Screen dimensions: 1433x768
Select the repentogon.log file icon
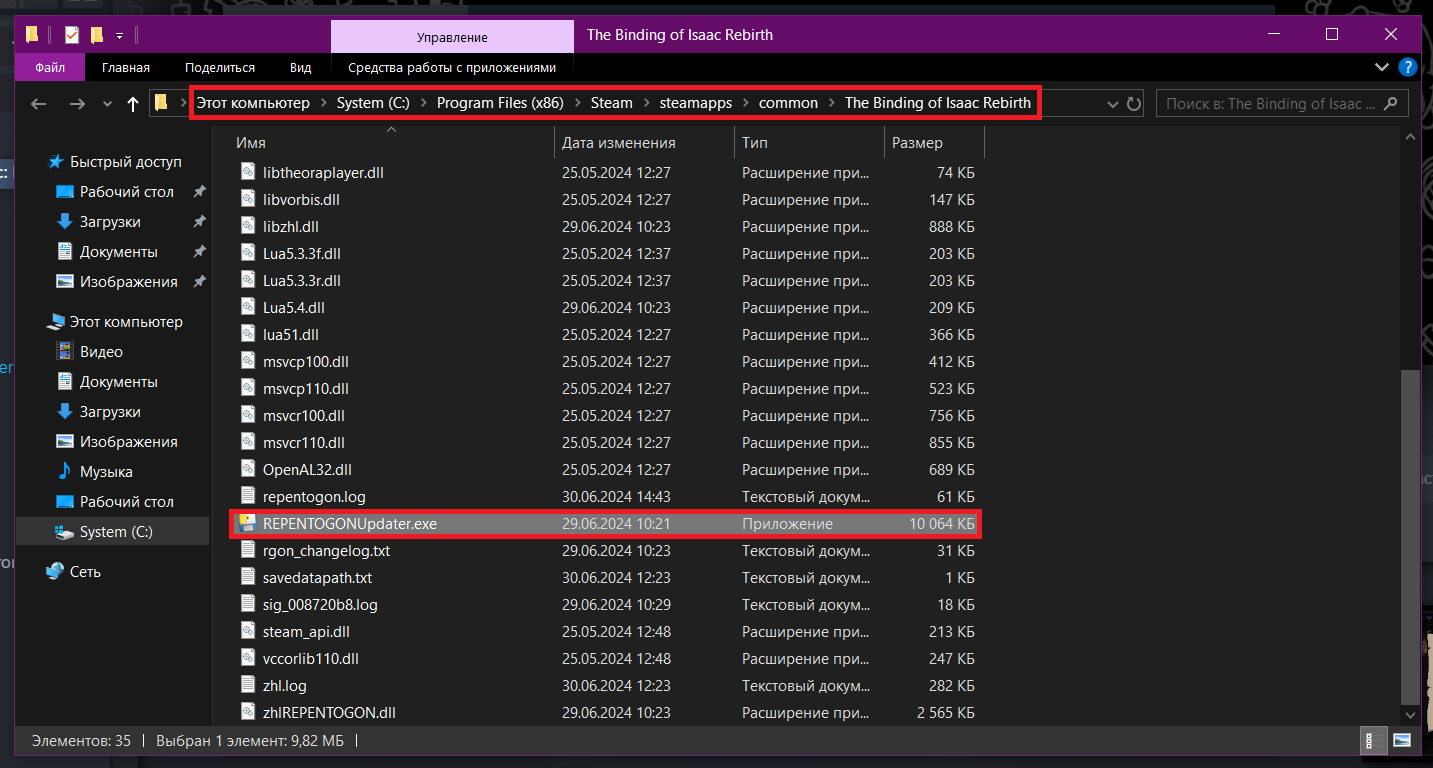pyautogui.click(x=248, y=496)
